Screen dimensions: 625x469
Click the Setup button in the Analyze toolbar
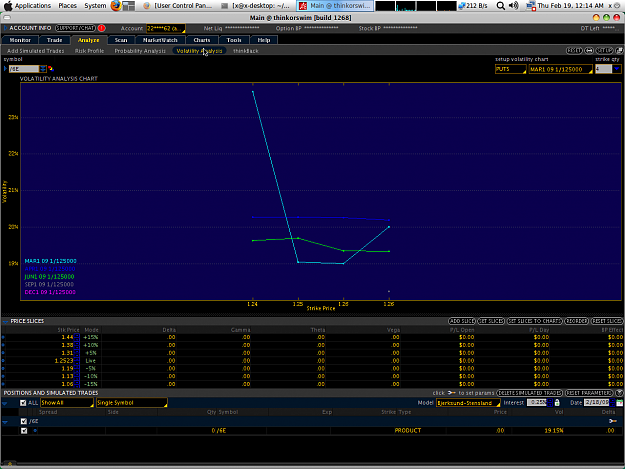[604, 51]
